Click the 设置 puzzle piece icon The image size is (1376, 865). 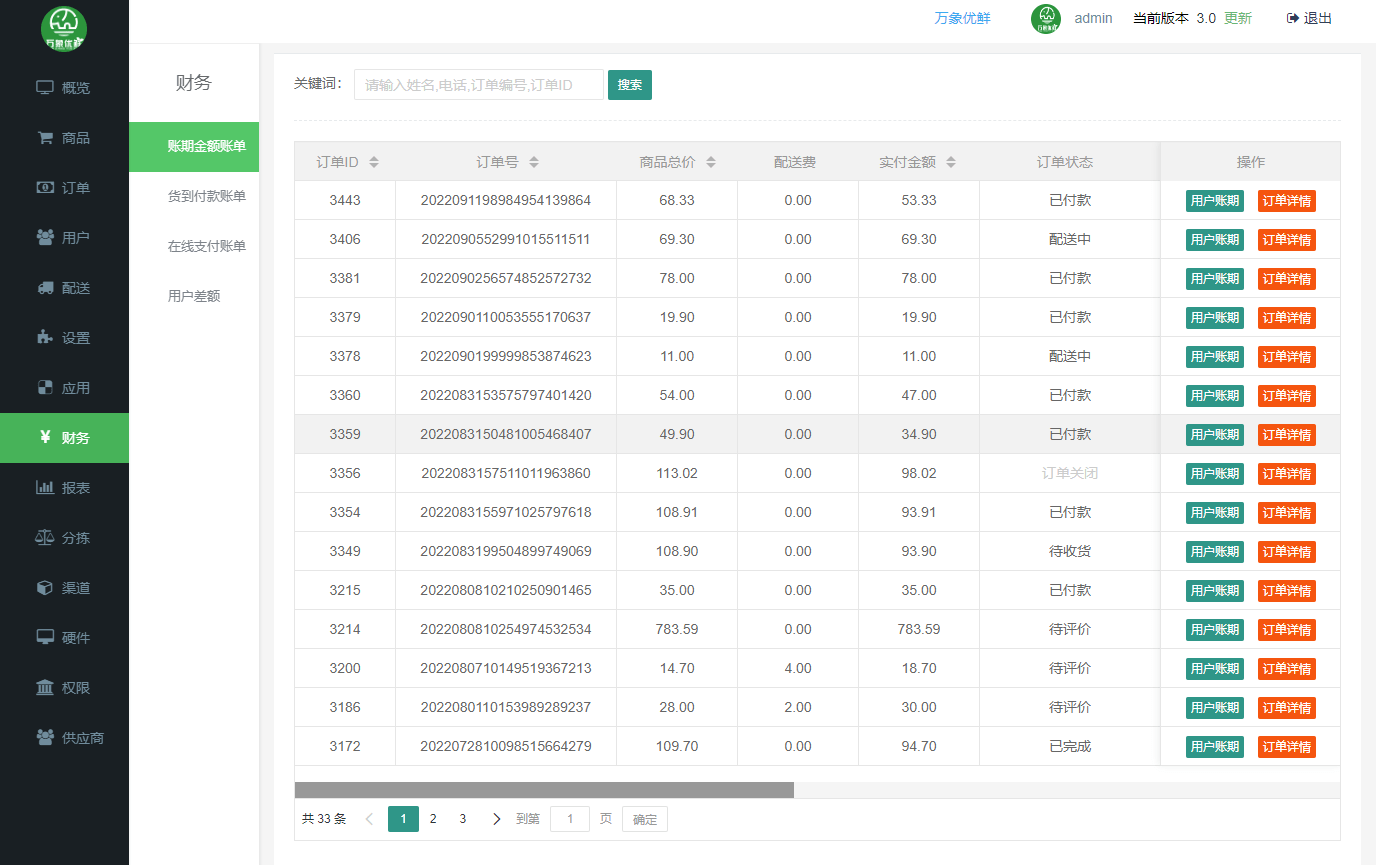(x=45, y=338)
